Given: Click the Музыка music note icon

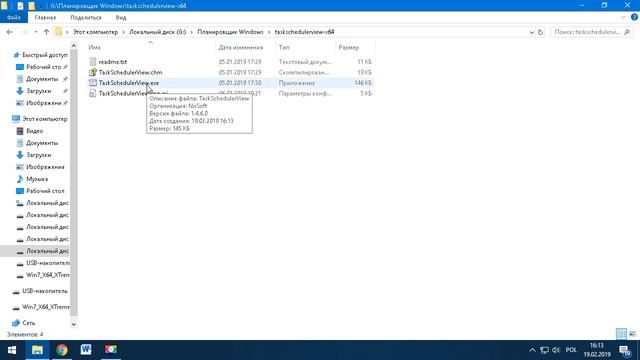Looking at the screenshot, I should point(20,179).
